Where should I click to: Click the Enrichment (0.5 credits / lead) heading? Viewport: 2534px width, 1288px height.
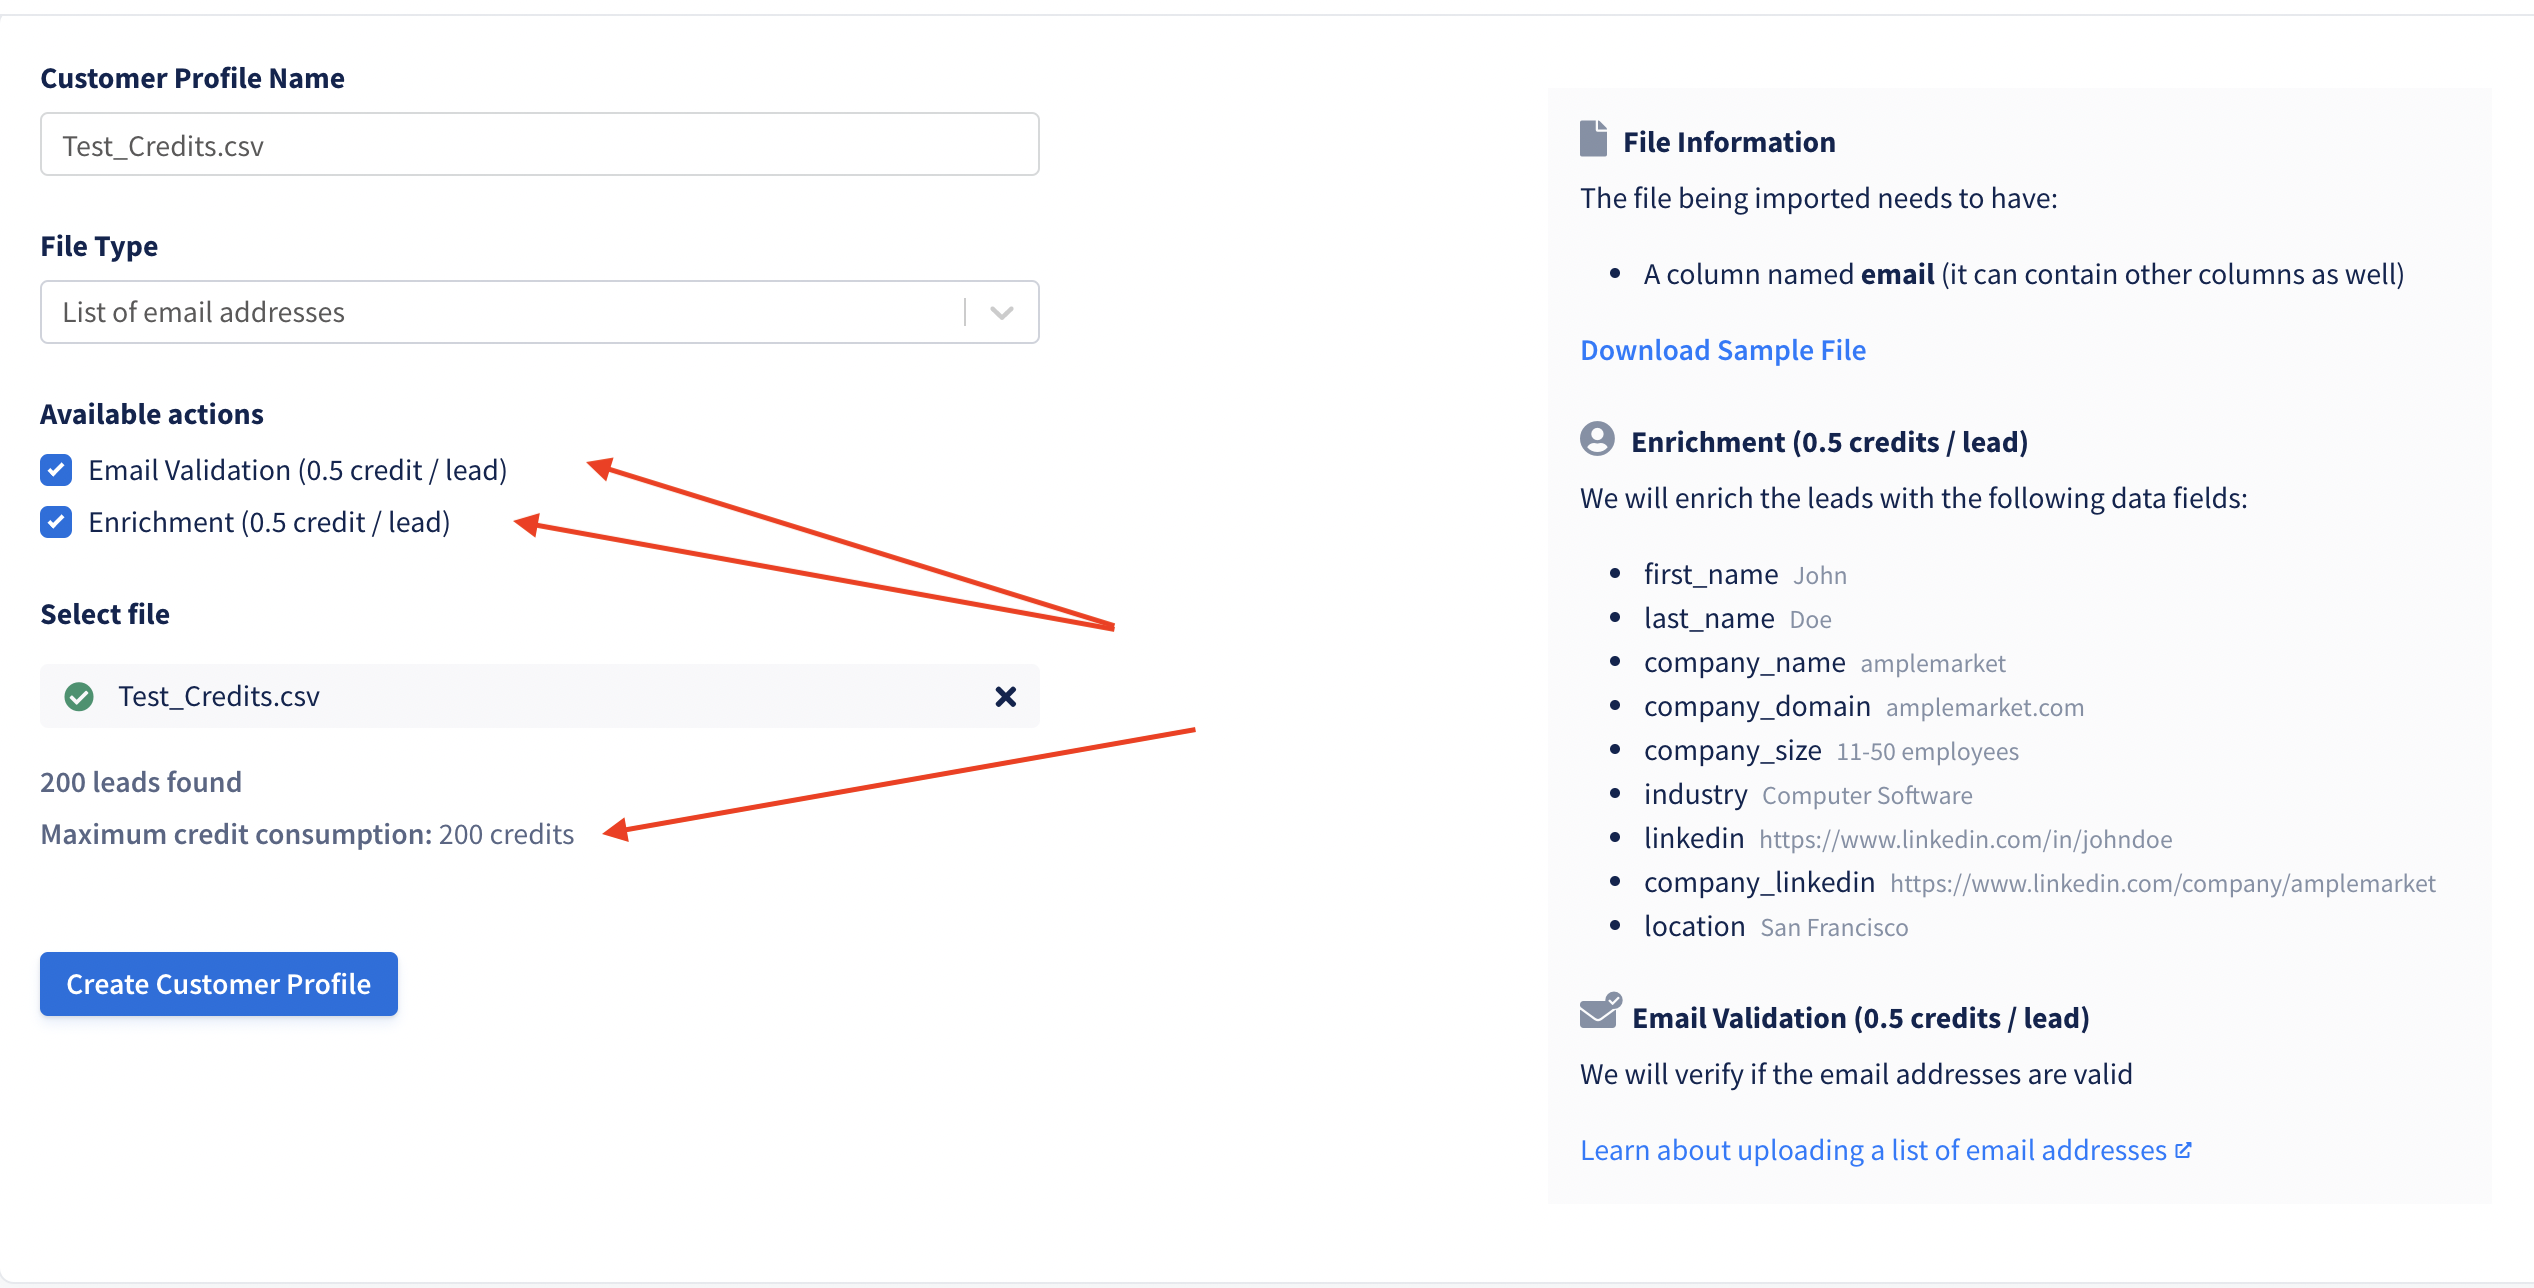pyautogui.click(x=1828, y=442)
